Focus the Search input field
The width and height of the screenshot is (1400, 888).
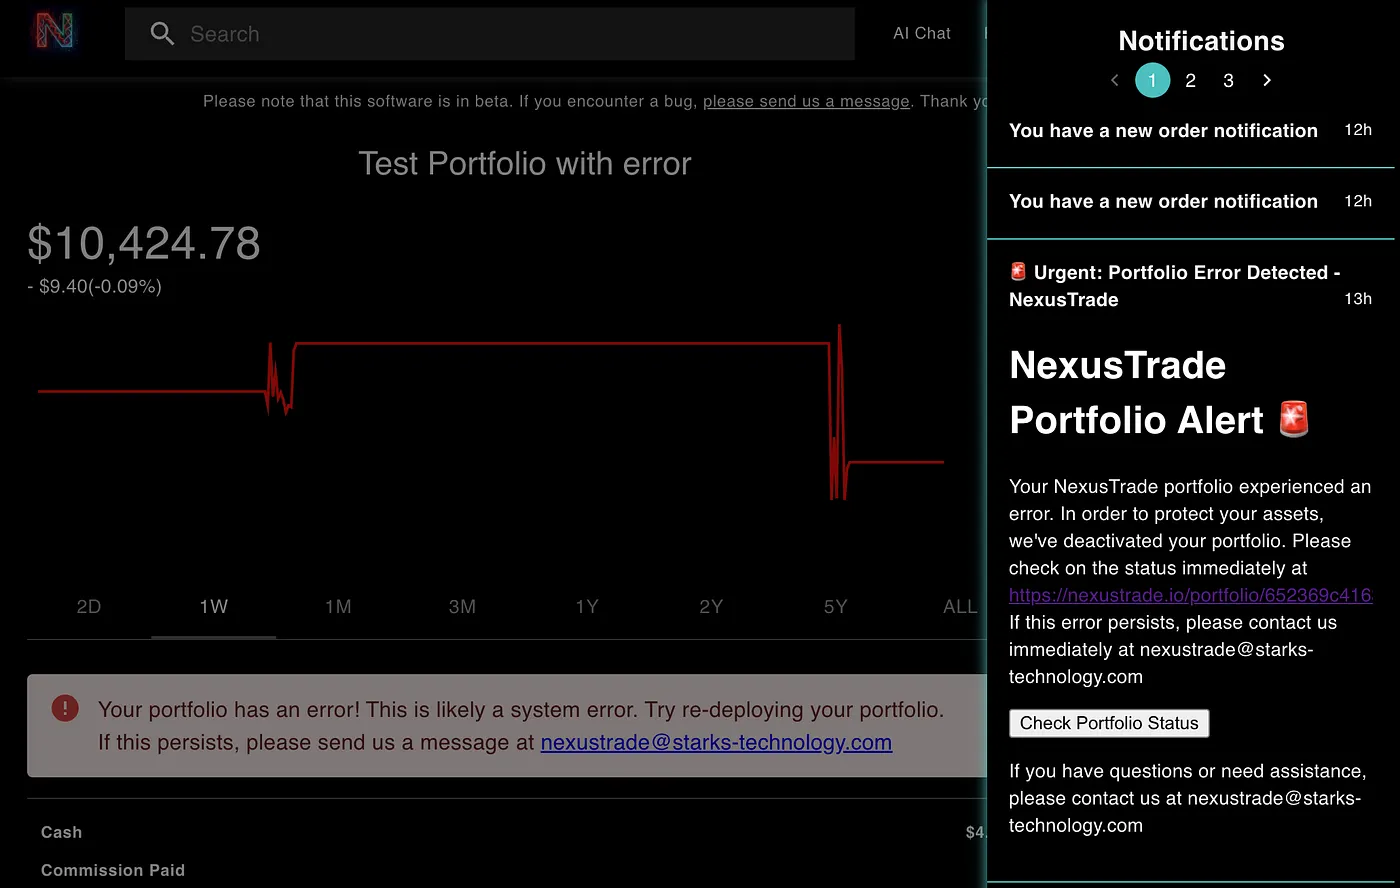coord(490,34)
